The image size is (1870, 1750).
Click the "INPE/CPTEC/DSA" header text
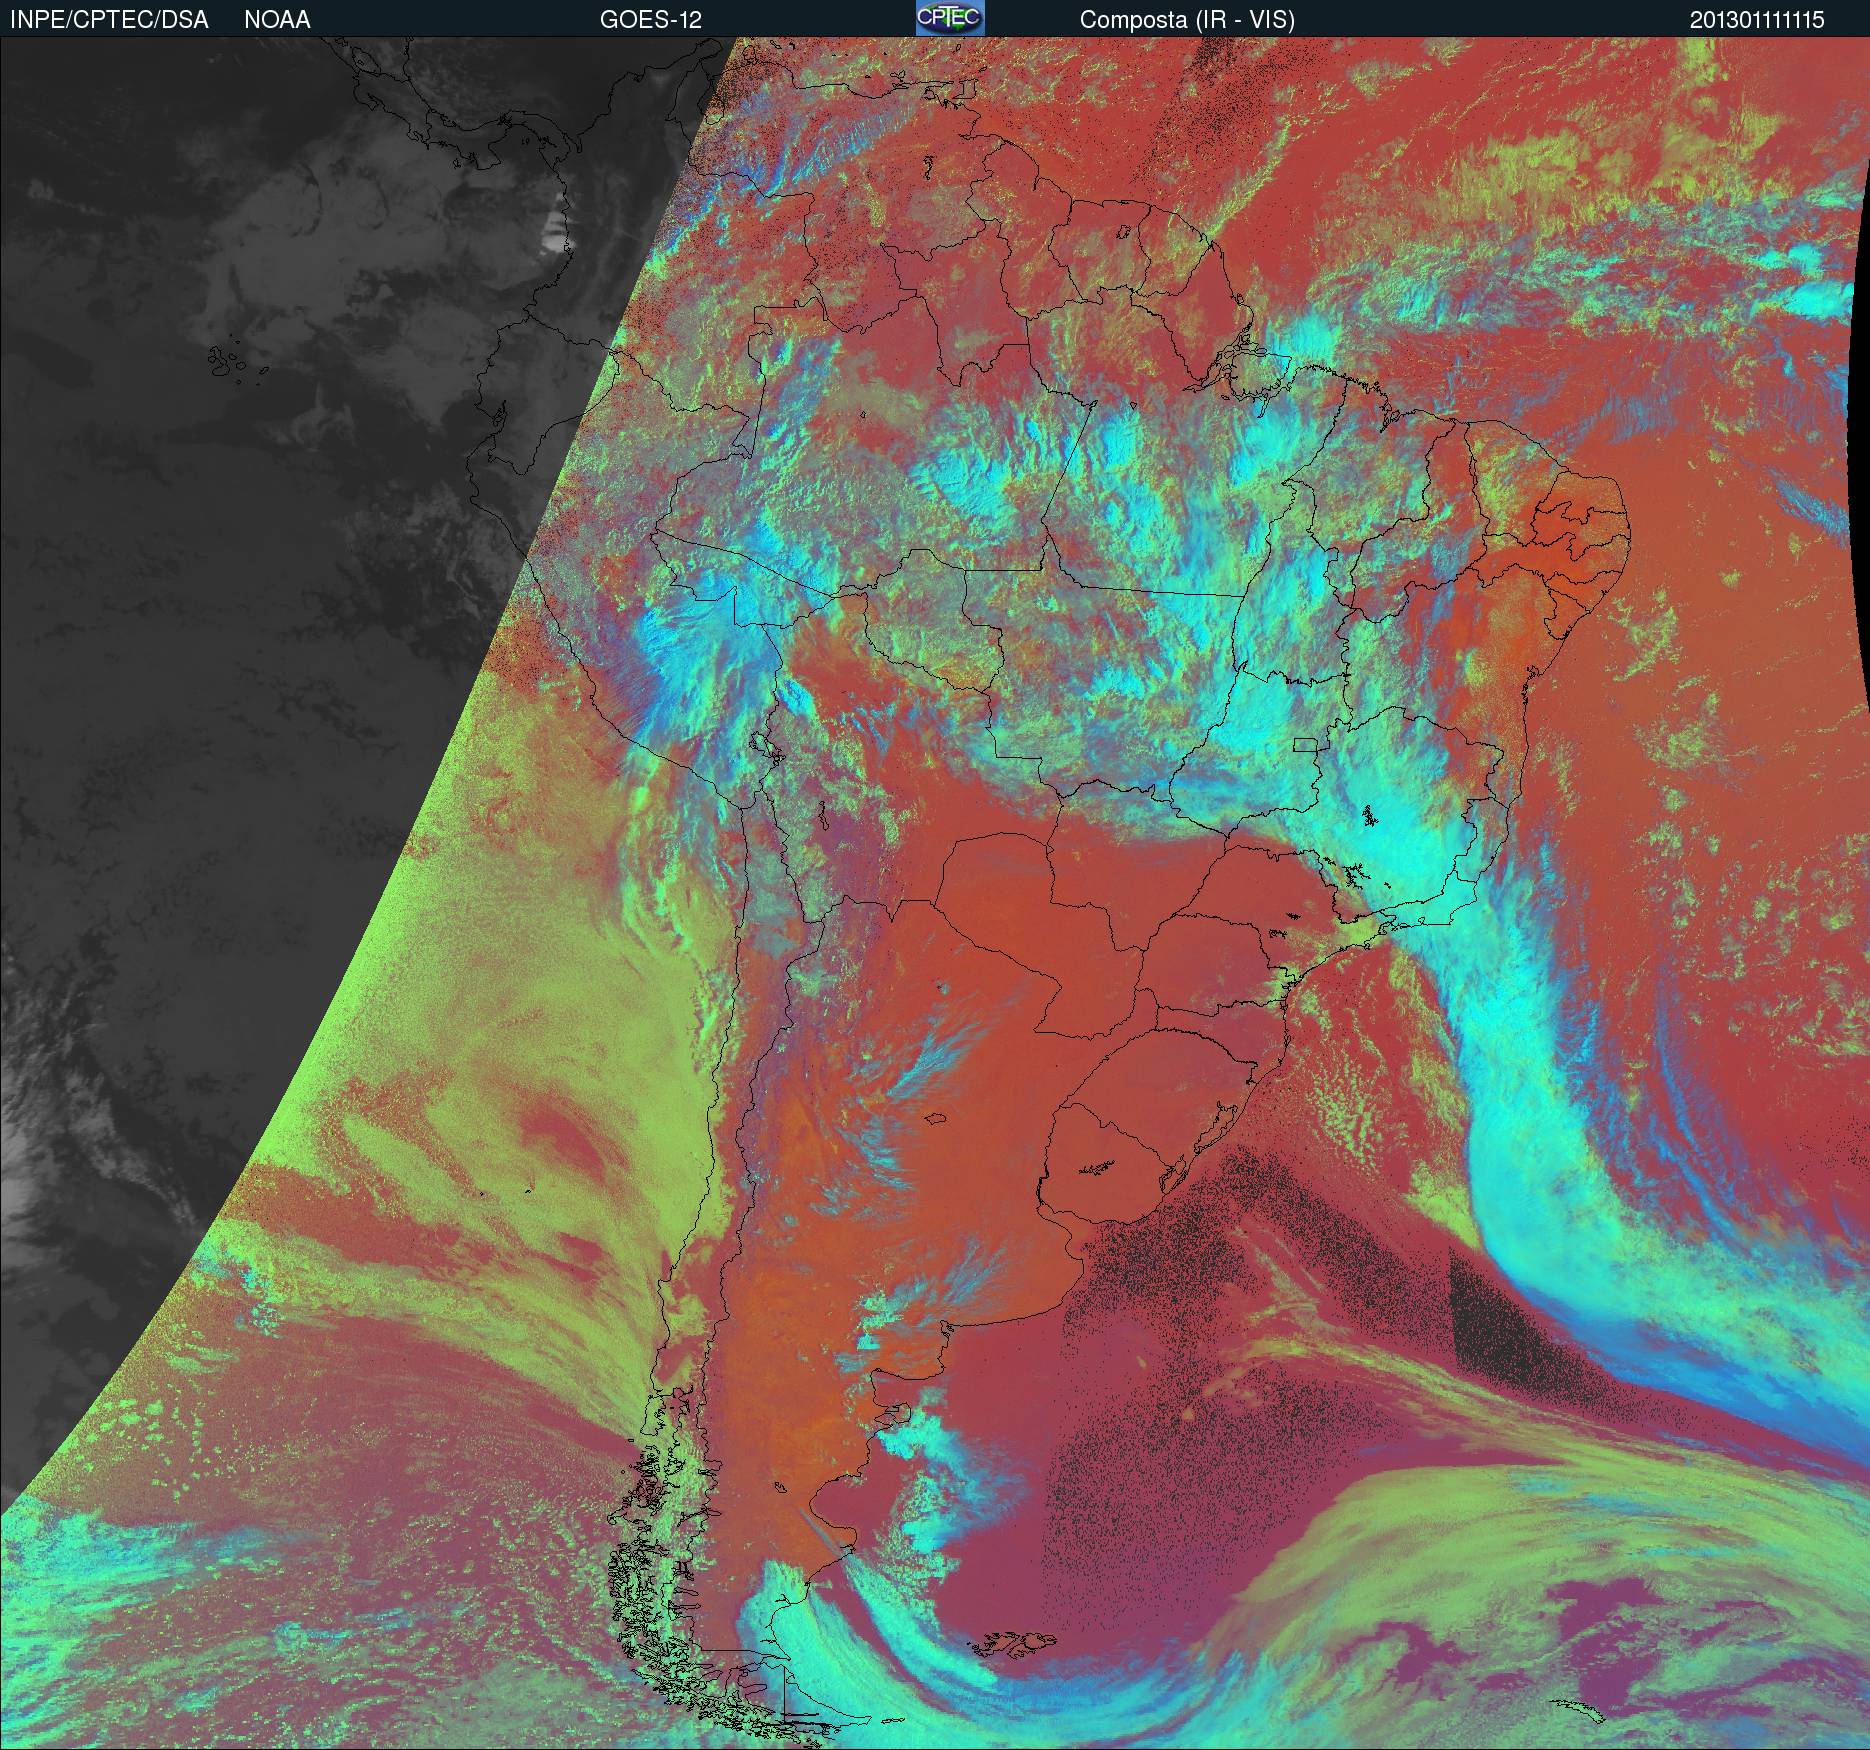tap(109, 20)
